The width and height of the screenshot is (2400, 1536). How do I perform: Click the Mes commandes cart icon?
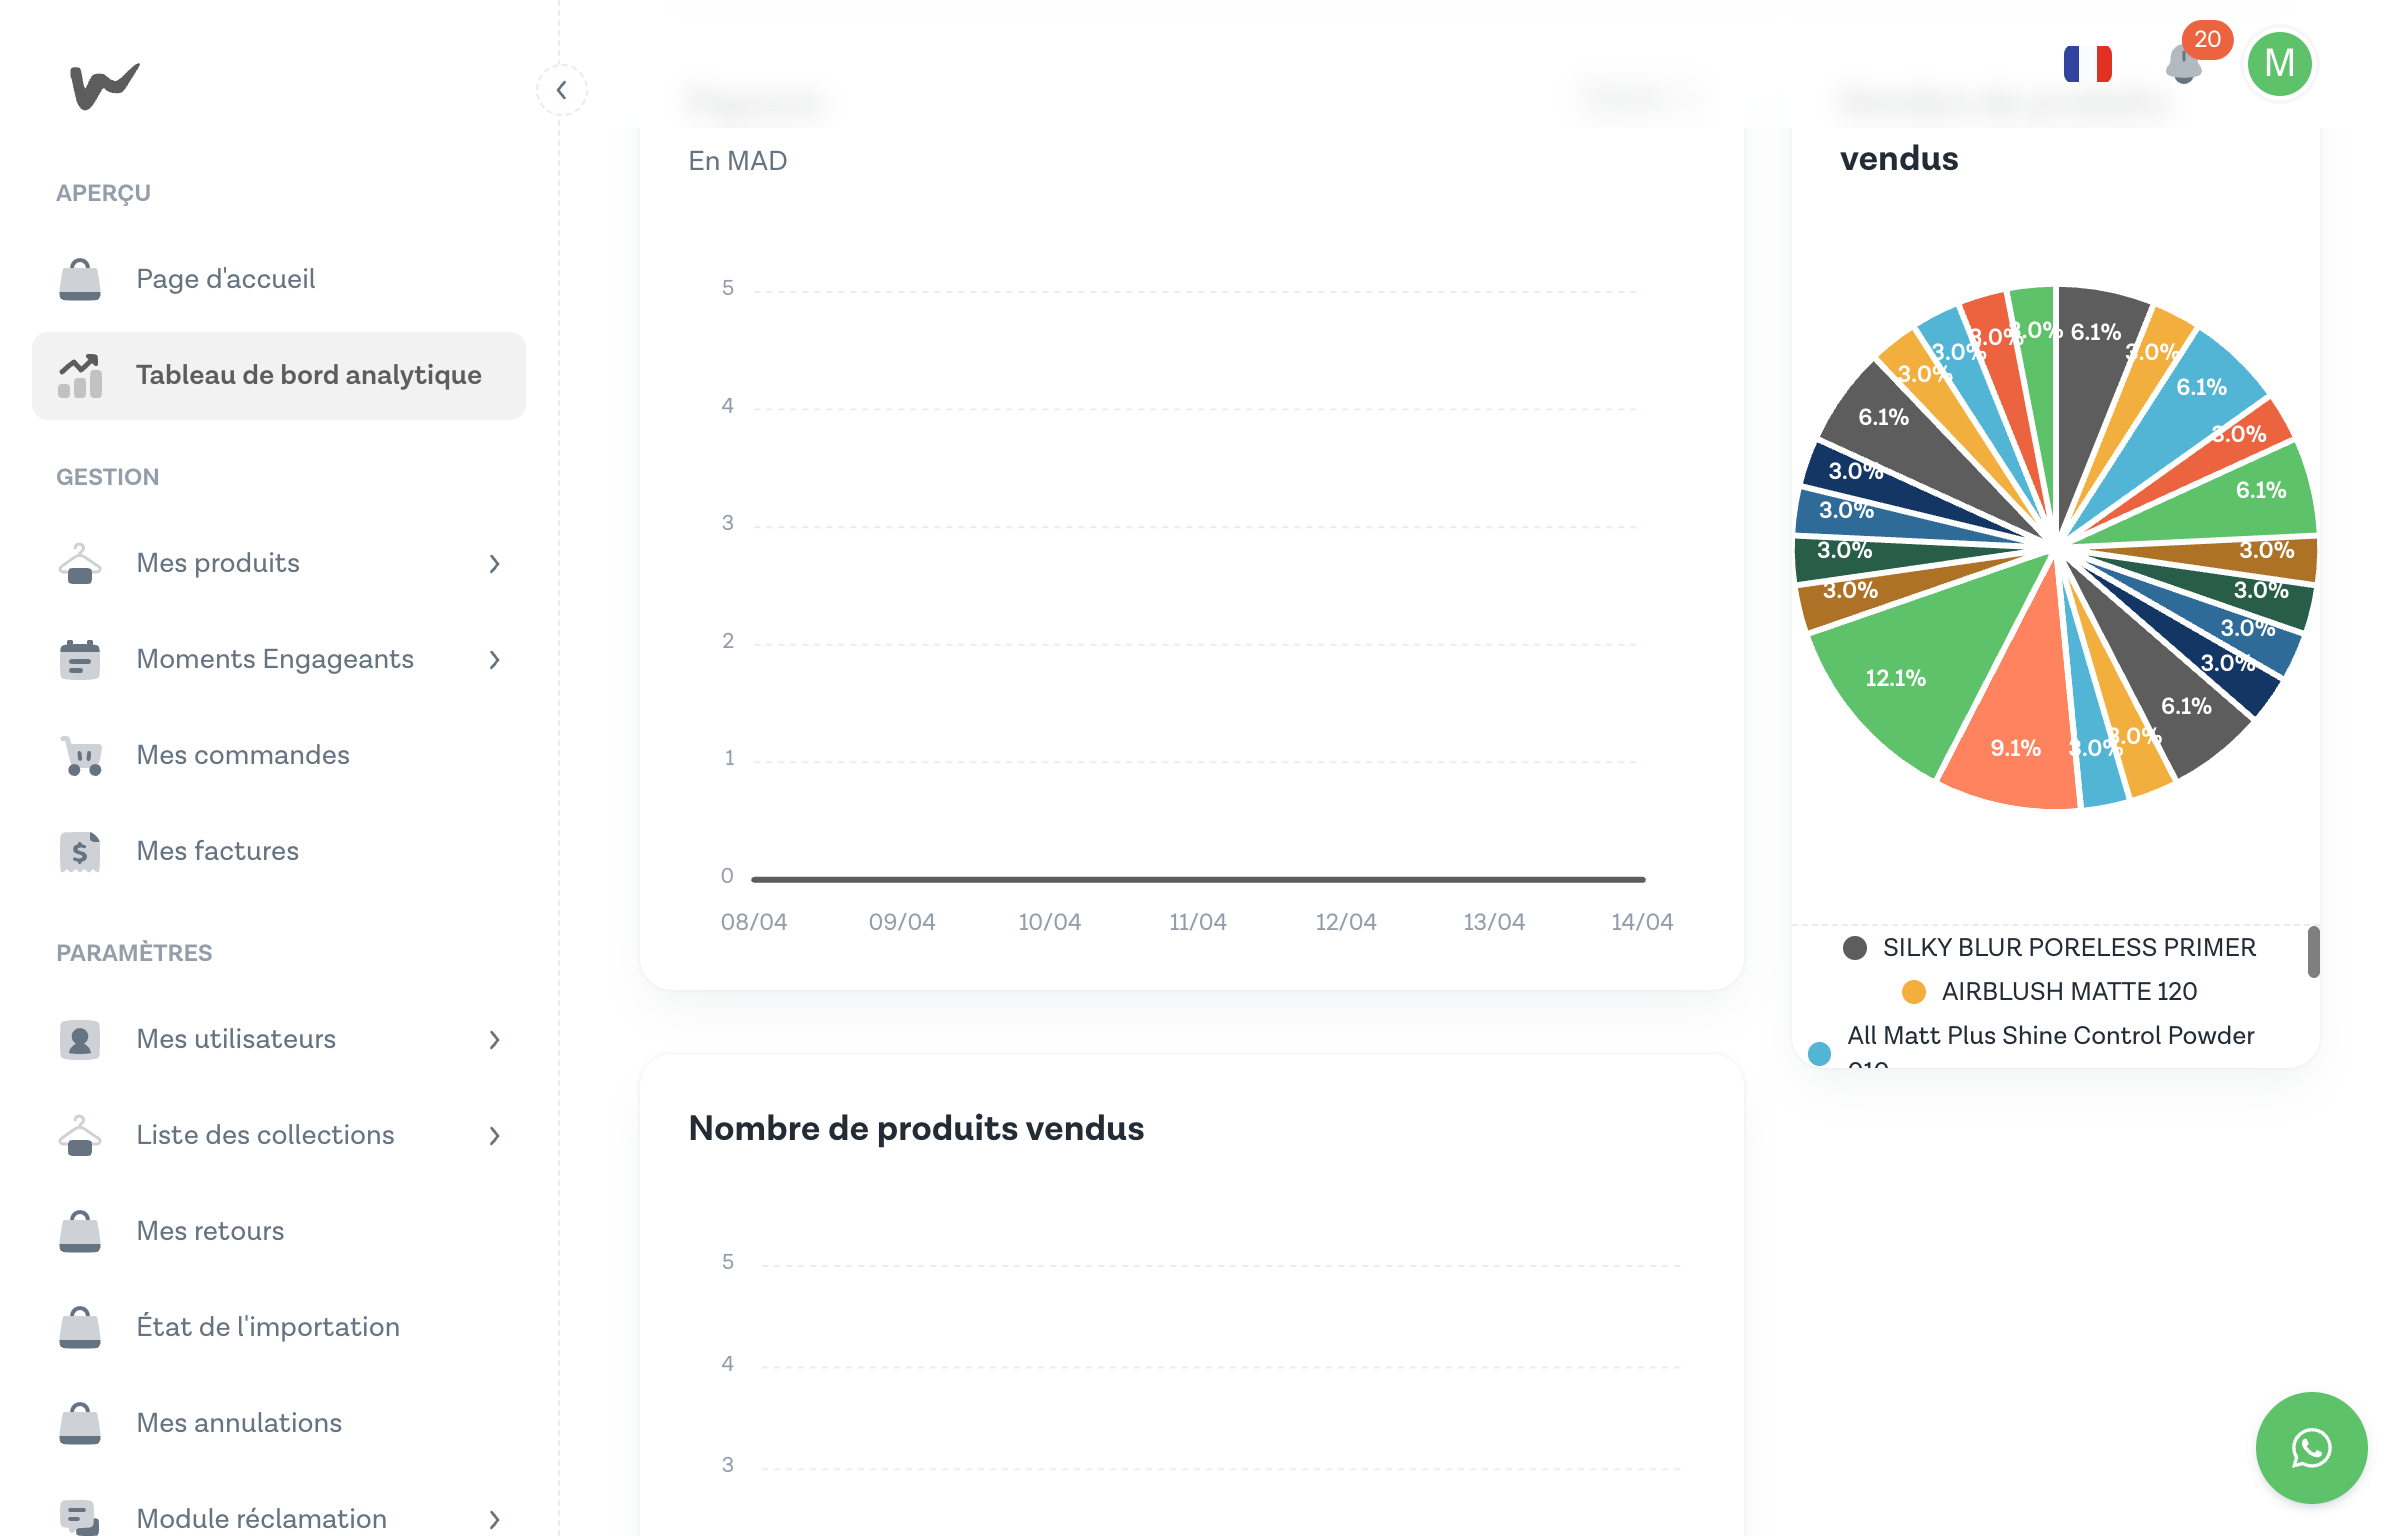[x=80, y=756]
